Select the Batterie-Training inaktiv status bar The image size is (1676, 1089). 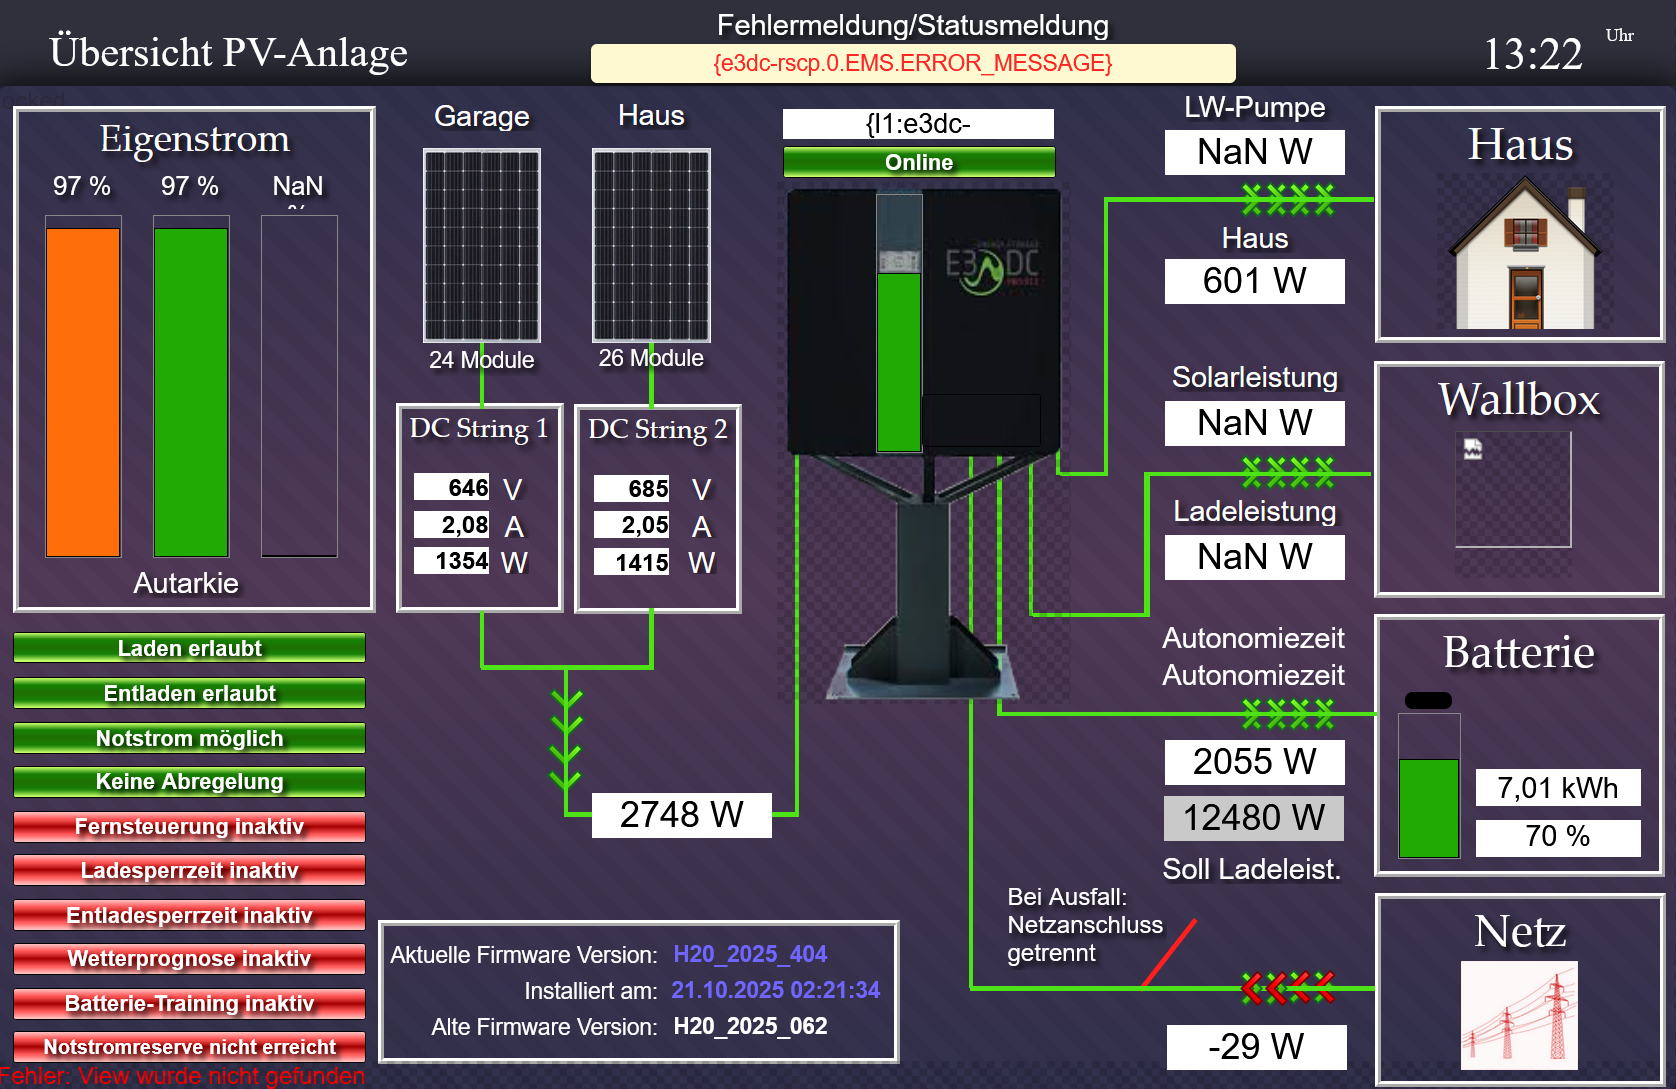pyautogui.click(x=189, y=1003)
